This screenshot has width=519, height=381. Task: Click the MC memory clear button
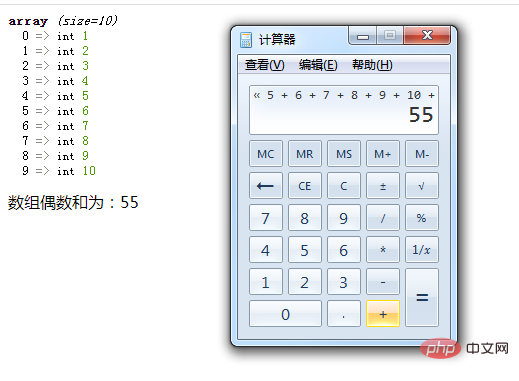pos(266,154)
